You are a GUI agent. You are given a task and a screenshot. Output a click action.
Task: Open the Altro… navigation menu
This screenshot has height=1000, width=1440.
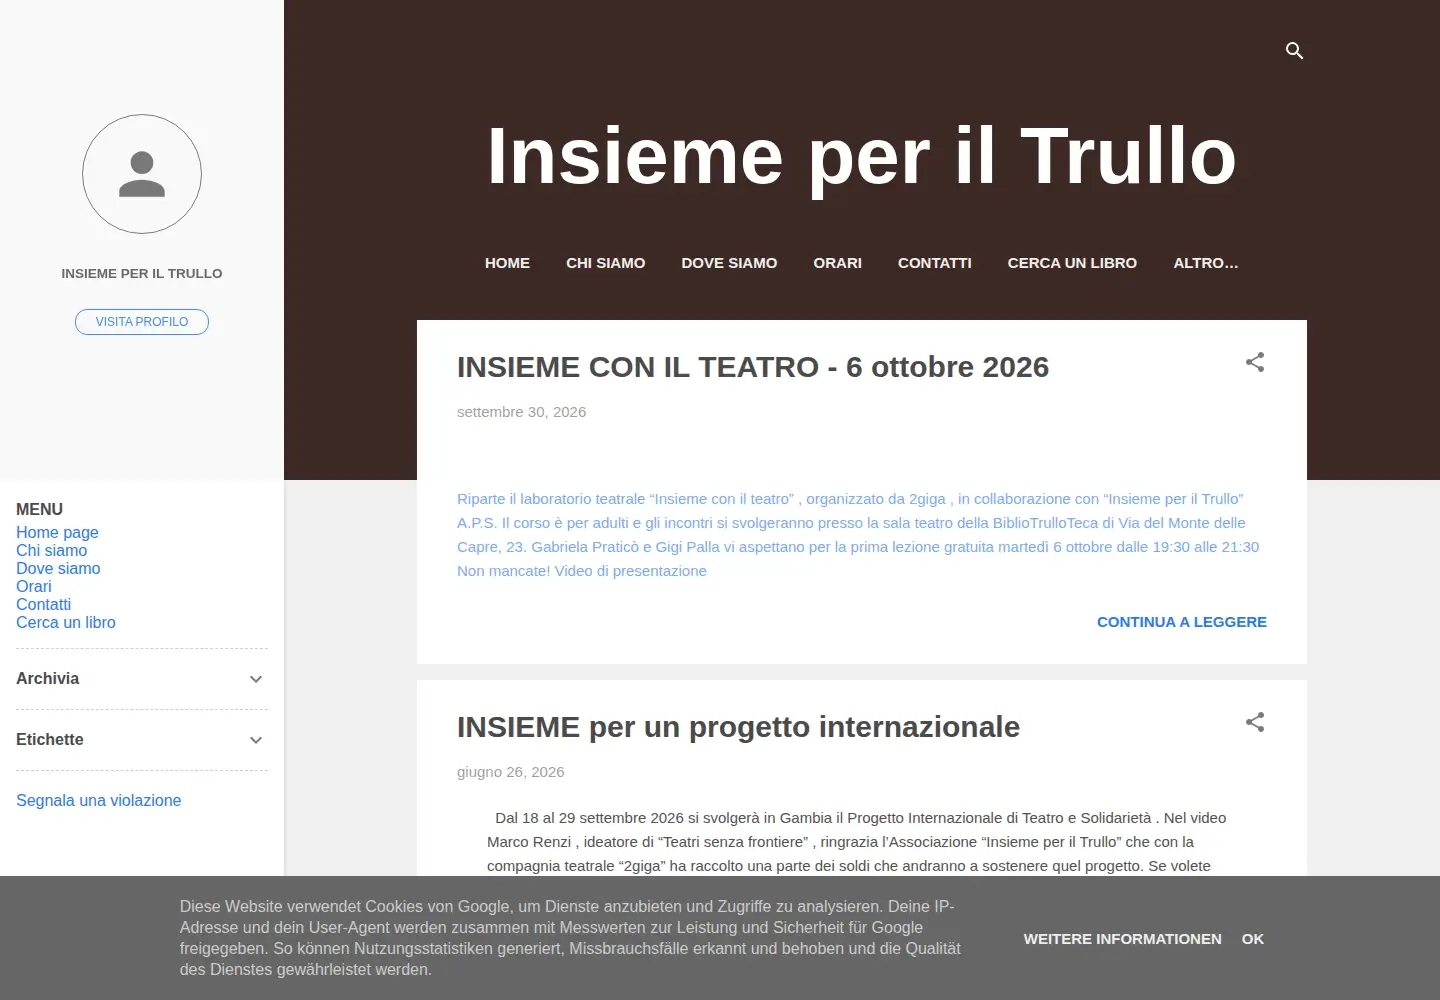pyautogui.click(x=1205, y=263)
